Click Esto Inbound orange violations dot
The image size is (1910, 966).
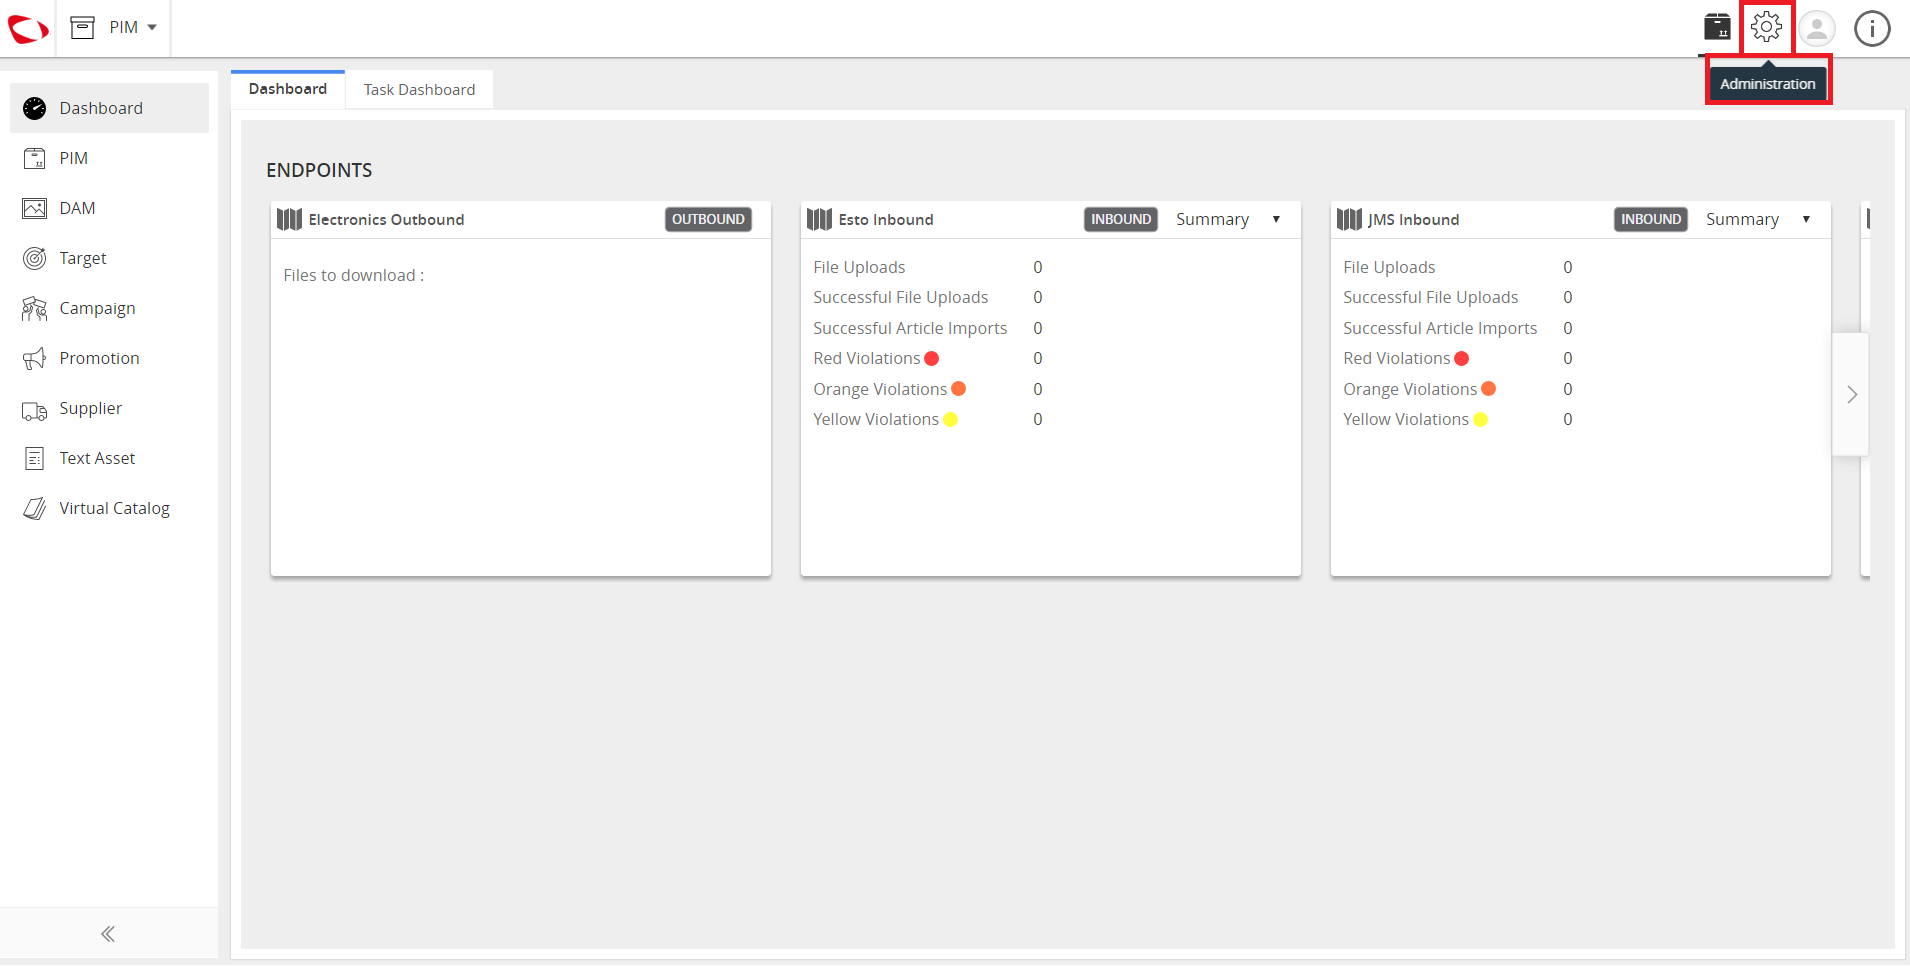point(958,388)
